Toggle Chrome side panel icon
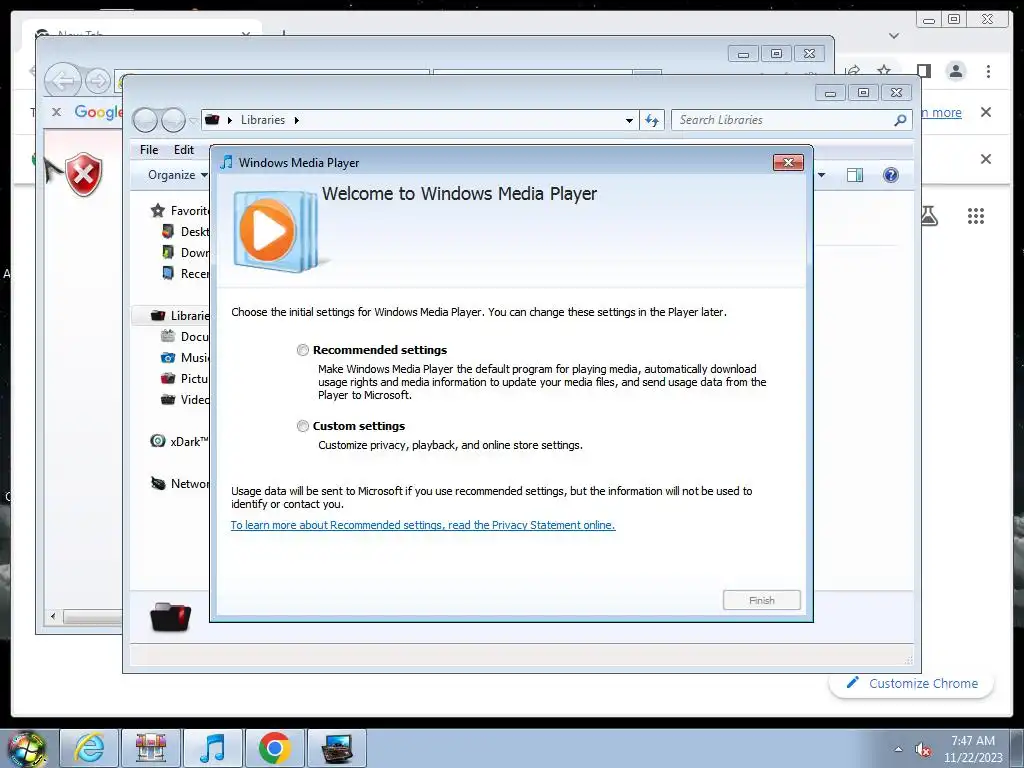 pos(923,71)
